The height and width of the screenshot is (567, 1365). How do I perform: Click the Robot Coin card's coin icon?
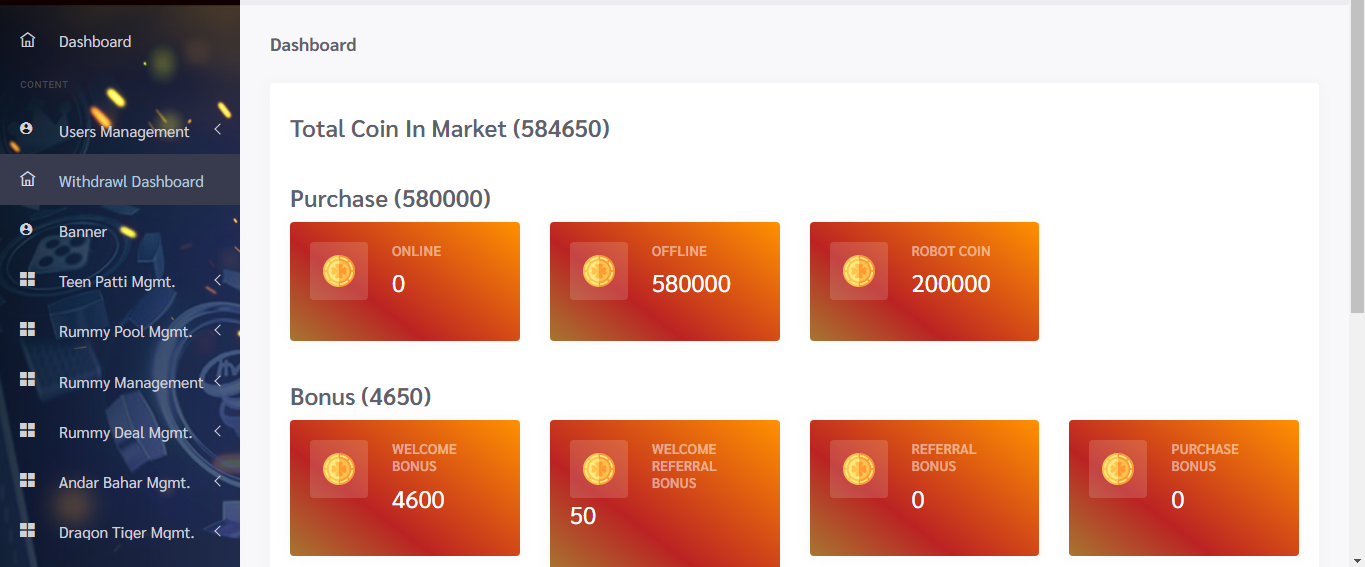pyautogui.click(x=859, y=271)
